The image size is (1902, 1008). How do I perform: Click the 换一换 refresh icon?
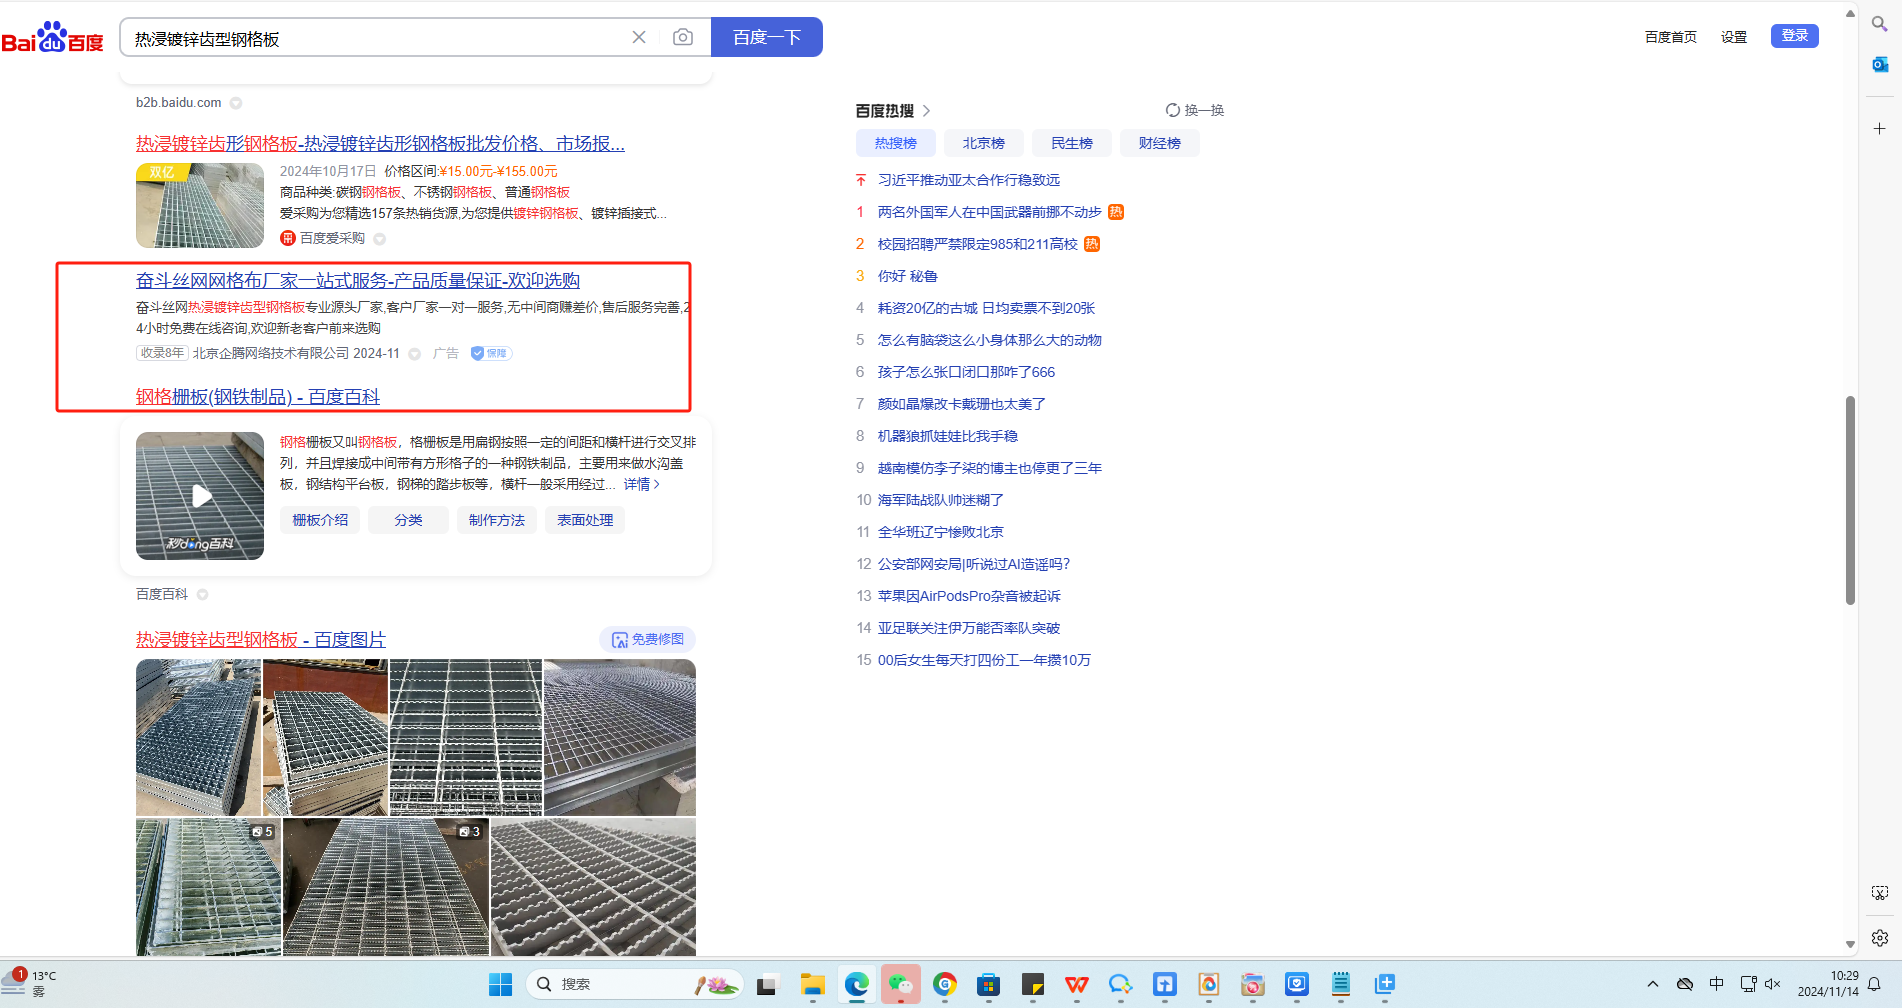click(1173, 110)
